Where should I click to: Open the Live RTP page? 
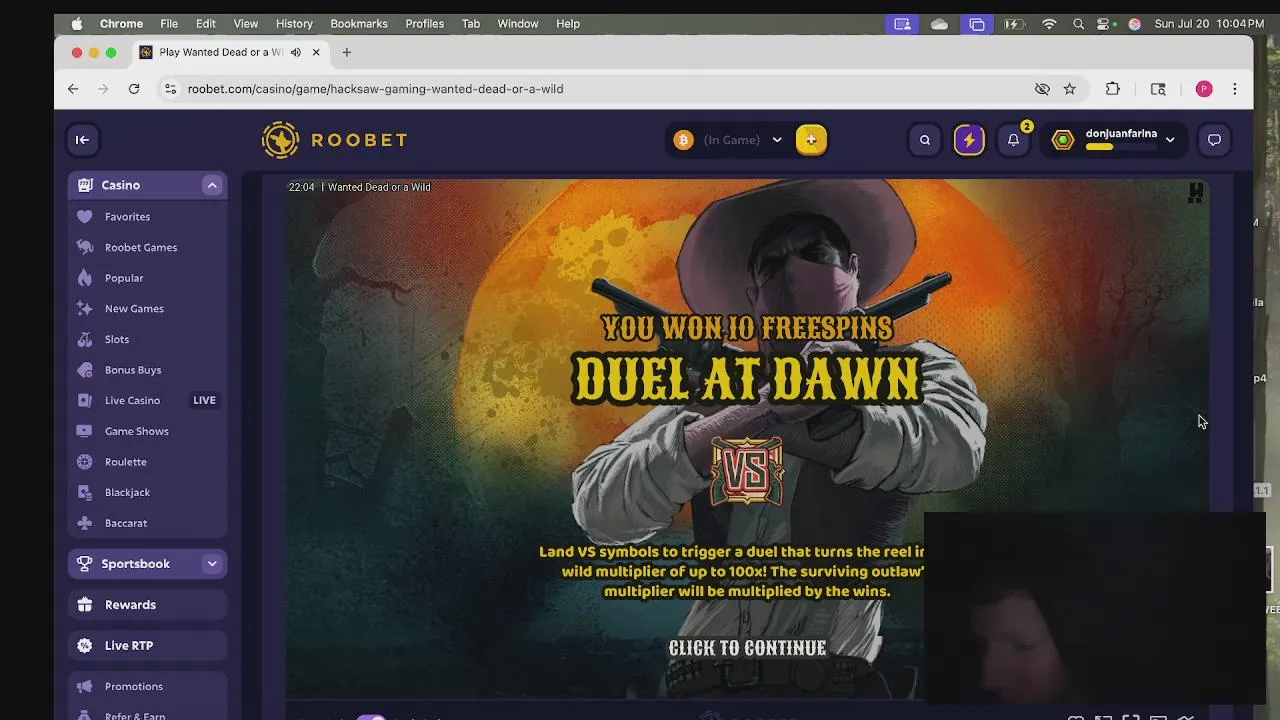(x=147, y=646)
